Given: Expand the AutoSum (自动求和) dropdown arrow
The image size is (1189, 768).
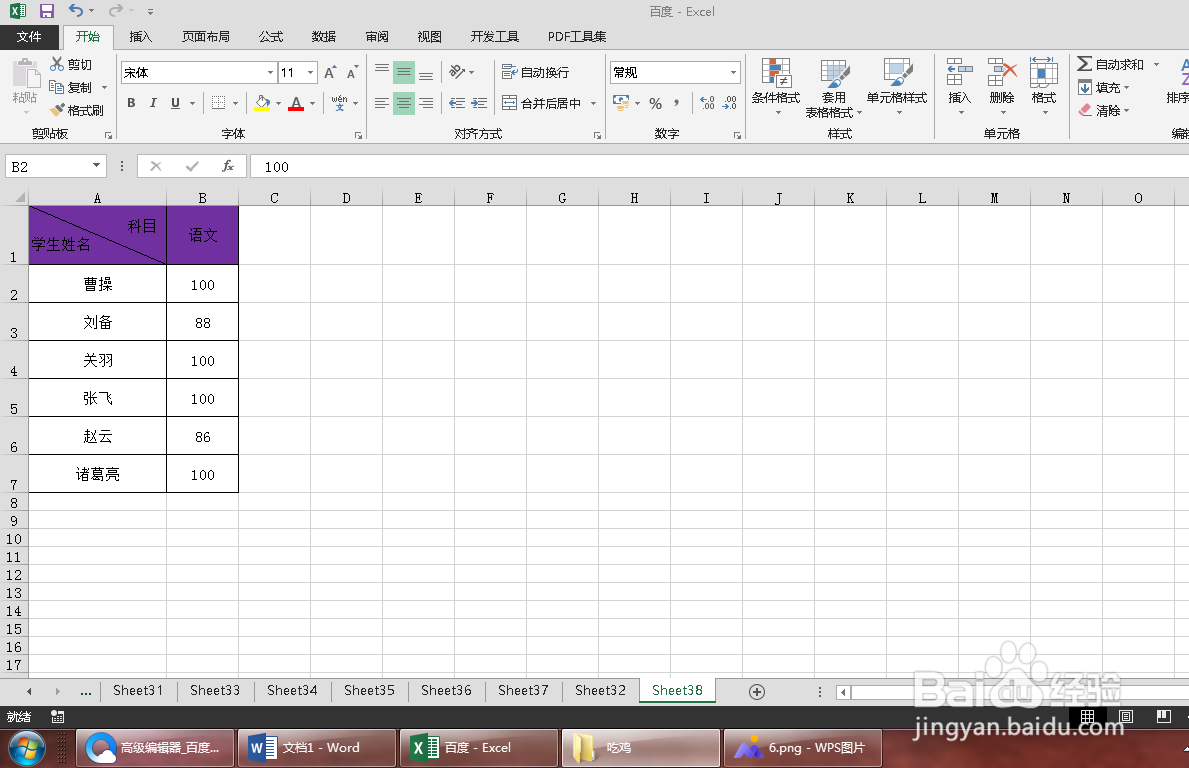Looking at the screenshot, I should [x=1156, y=64].
